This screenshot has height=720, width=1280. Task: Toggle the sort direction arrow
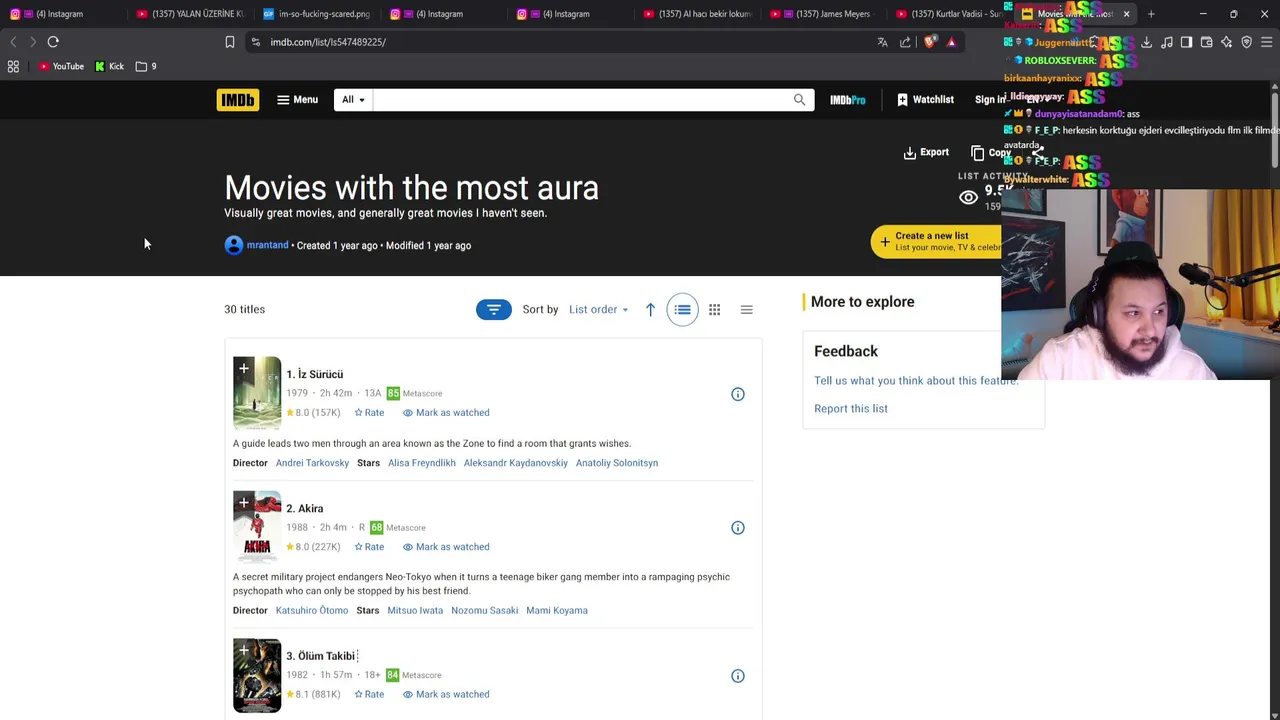tap(650, 310)
